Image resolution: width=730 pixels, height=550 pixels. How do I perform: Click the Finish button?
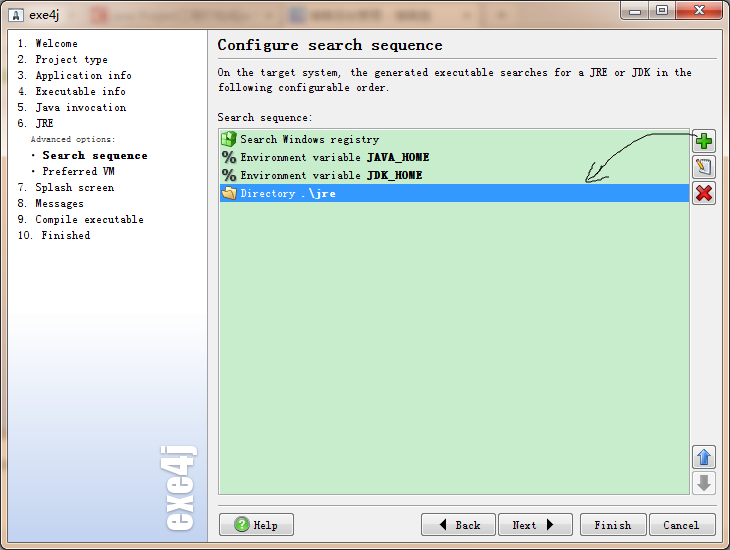click(612, 525)
